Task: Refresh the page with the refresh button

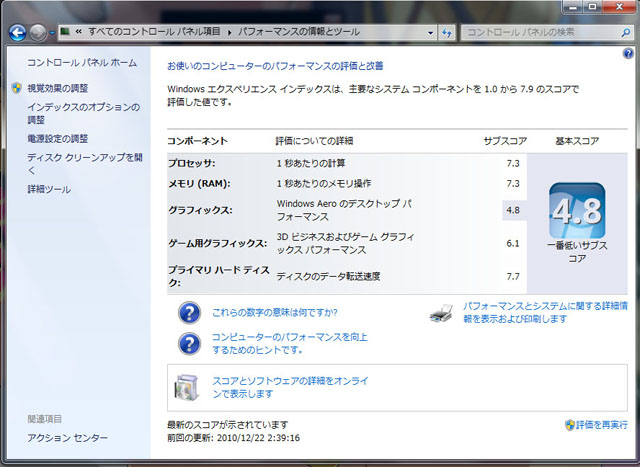Action: click(x=447, y=33)
